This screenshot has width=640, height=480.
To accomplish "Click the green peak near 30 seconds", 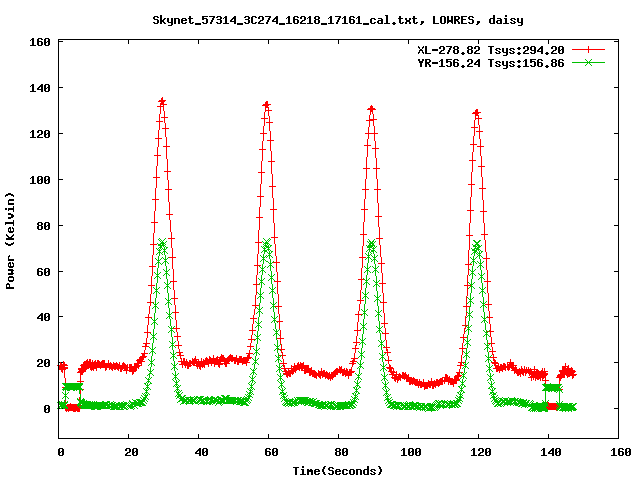I will (x=162, y=244).
